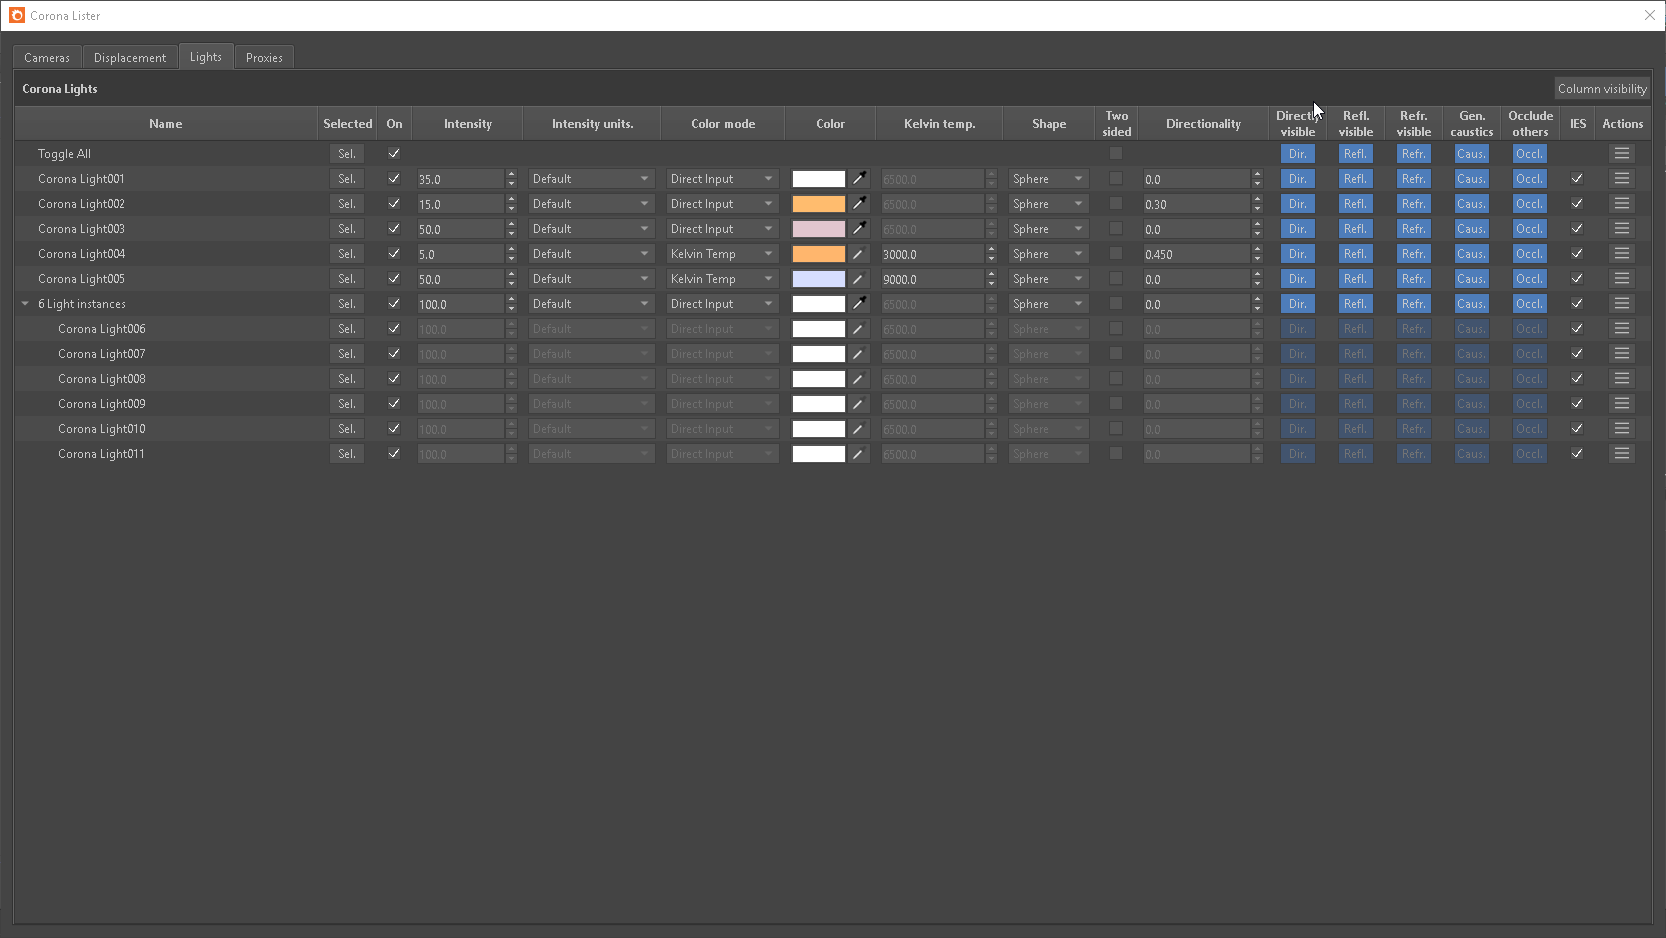Open the pink color swatch of Corona Light003
The height and width of the screenshot is (938, 1666).
pyautogui.click(x=819, y=229)
